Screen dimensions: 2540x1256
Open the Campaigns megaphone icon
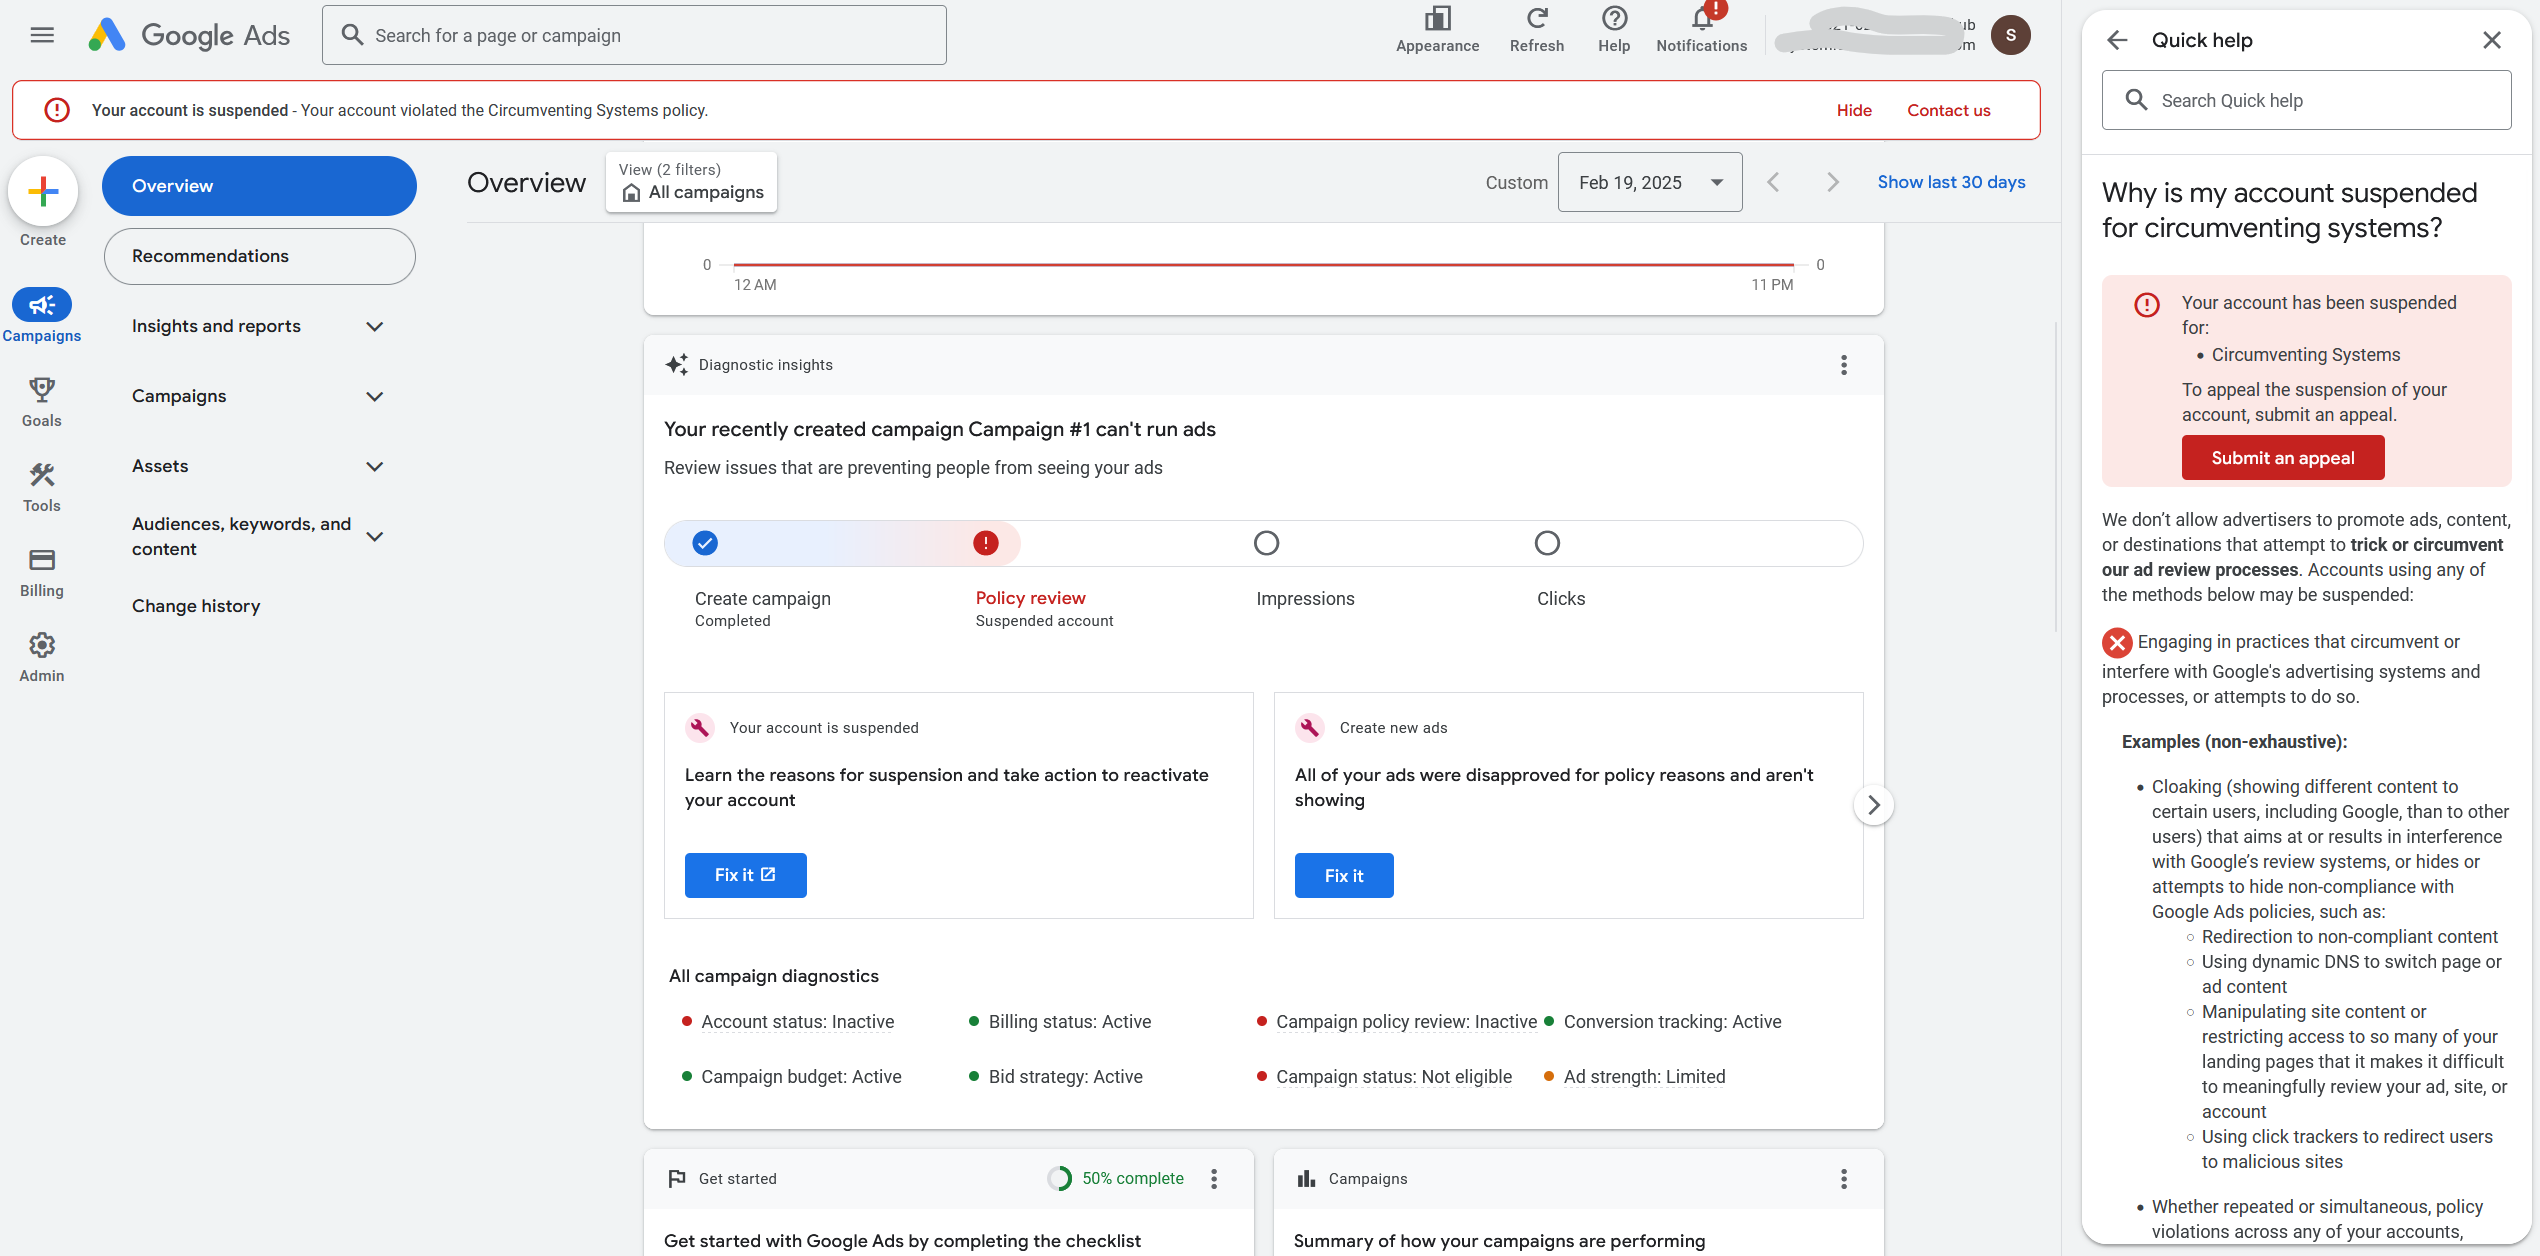coord(42,305)
